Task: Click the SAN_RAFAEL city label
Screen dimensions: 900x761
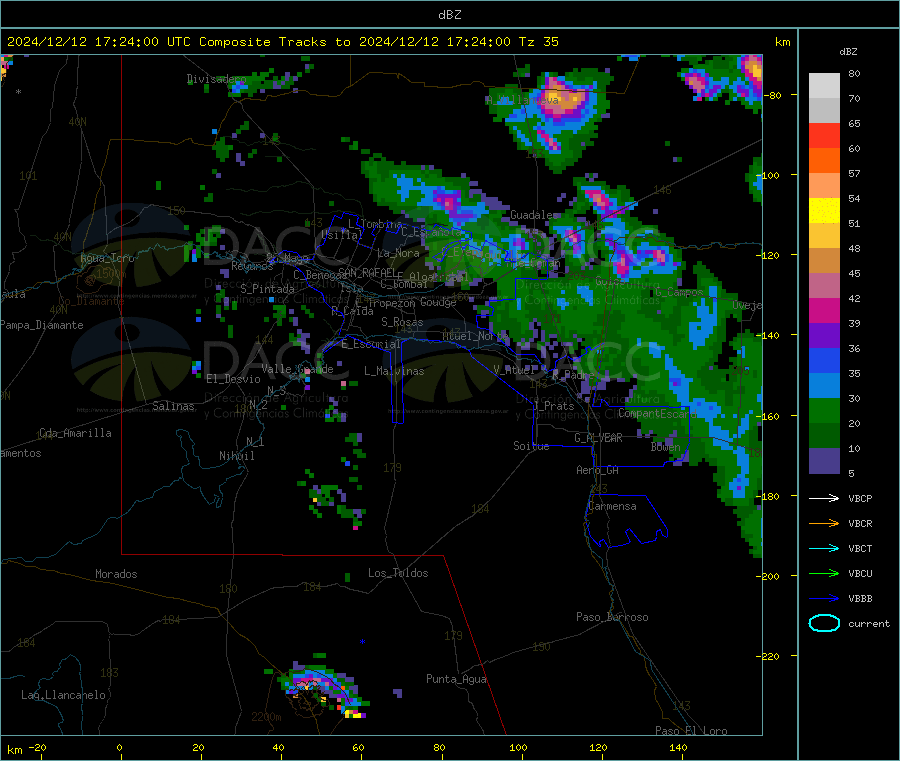Action: pos(366,272)
